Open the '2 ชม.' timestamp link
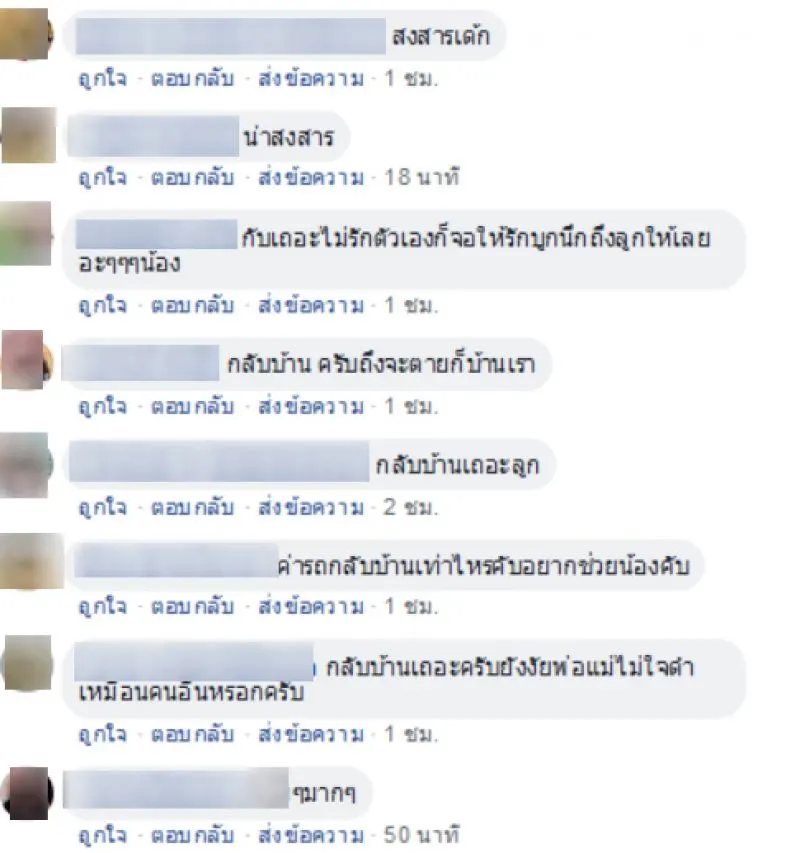 411,508
